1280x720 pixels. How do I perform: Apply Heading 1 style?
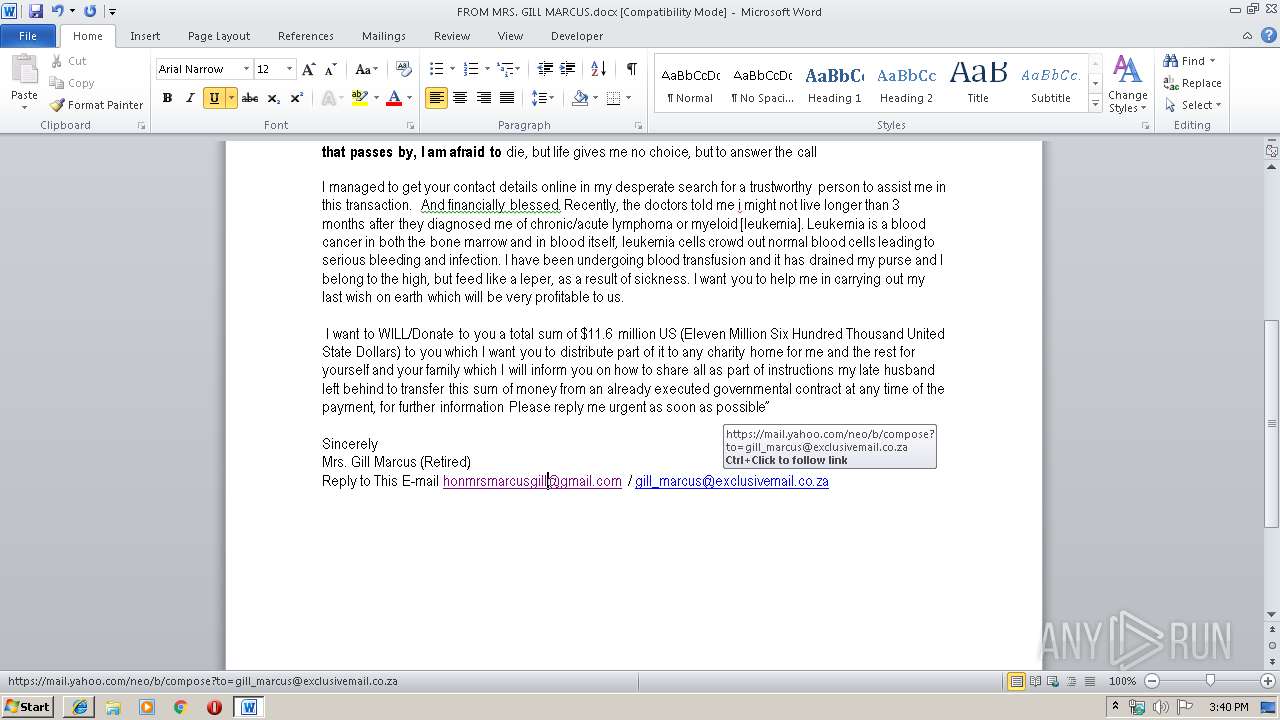[x=834, y=84]
